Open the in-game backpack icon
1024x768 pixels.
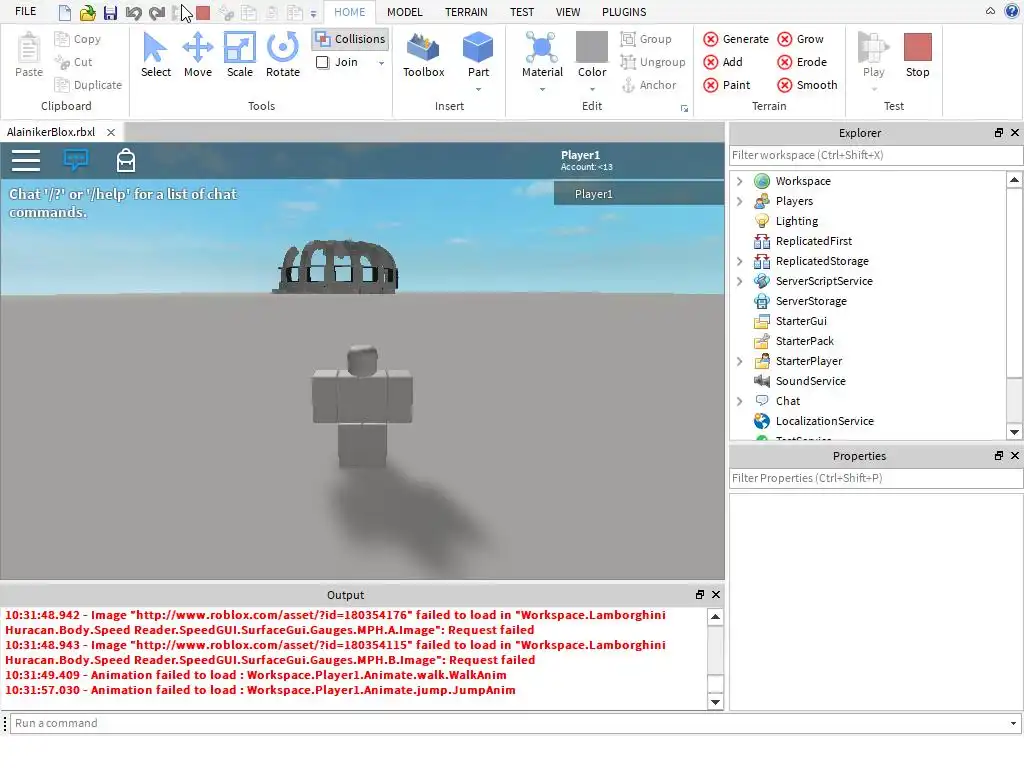click(125, 160)
